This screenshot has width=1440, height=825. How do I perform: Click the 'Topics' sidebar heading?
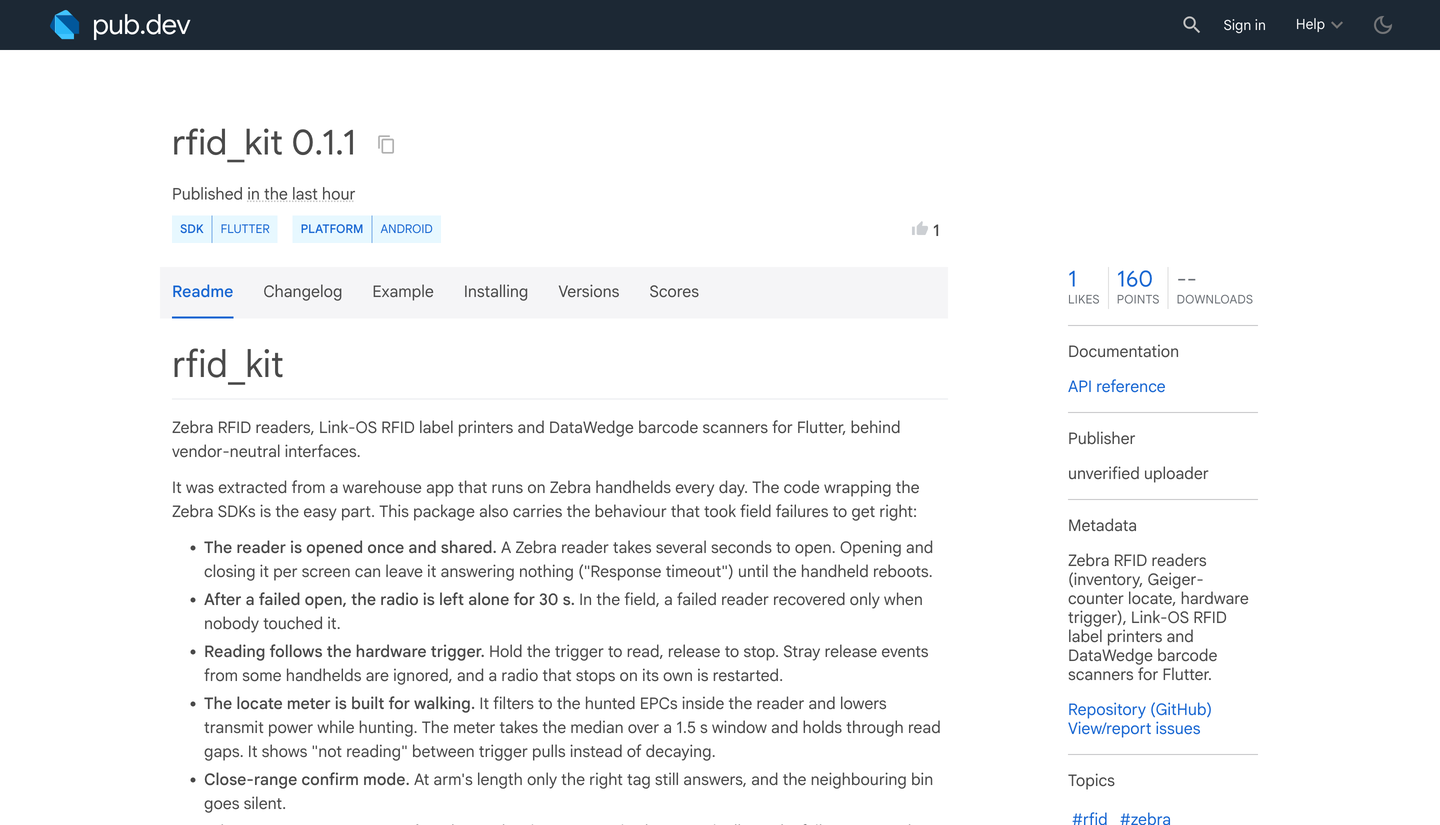pos(1091,780)
